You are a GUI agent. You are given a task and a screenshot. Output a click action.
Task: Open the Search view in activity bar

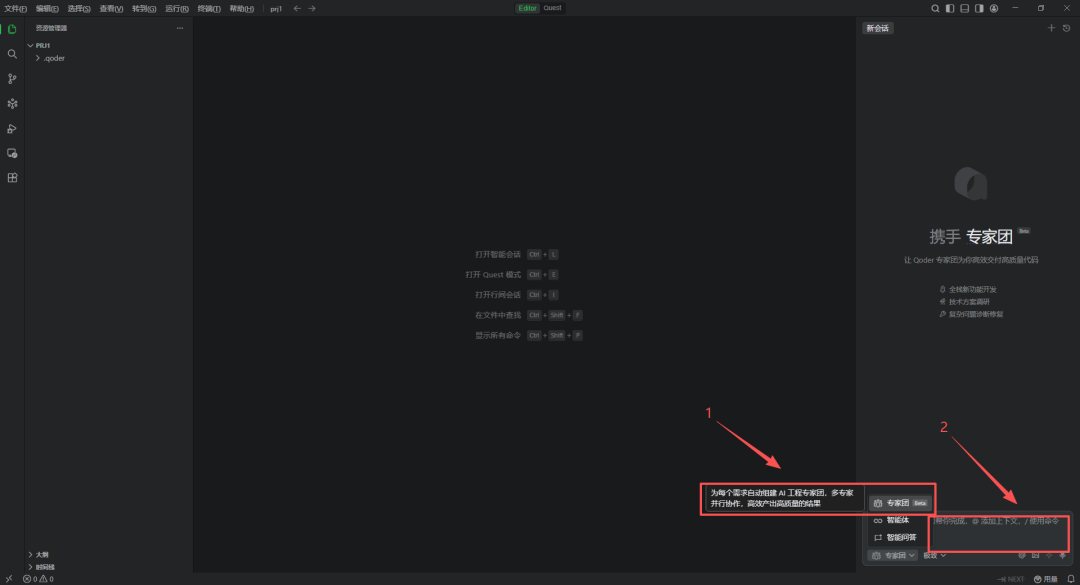(12, 54)
